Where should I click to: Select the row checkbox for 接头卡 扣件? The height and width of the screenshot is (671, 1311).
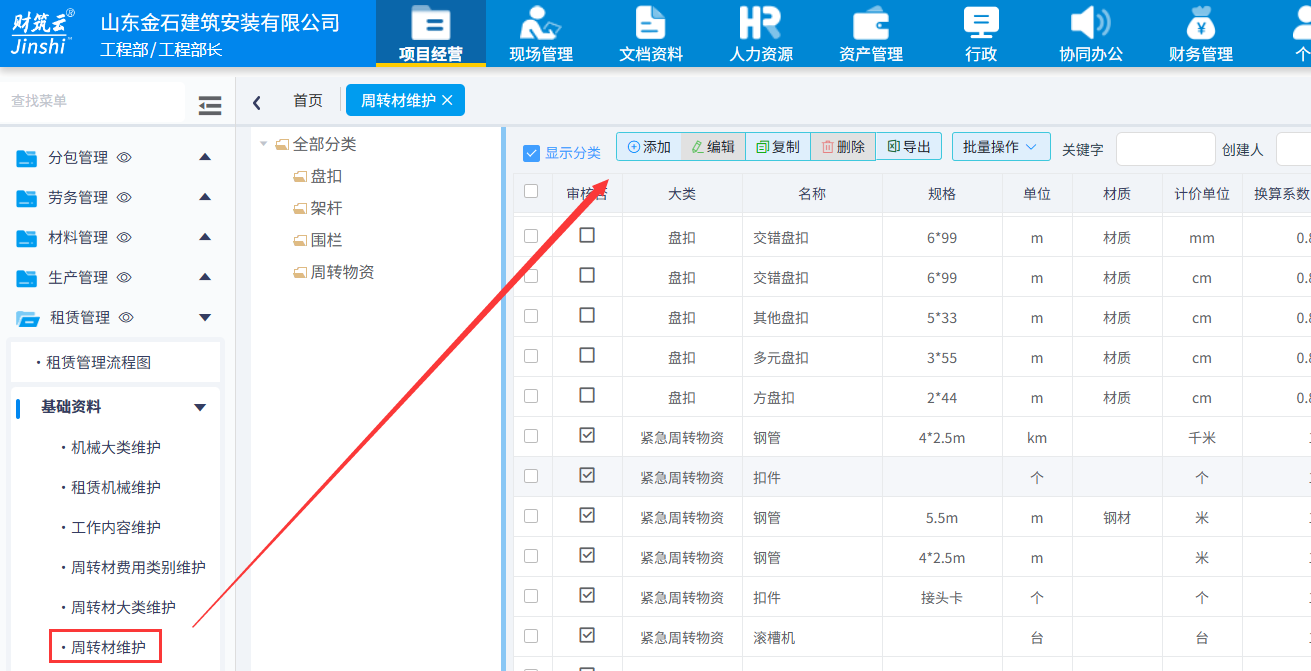pyautogui.click(x=531, y=596)
